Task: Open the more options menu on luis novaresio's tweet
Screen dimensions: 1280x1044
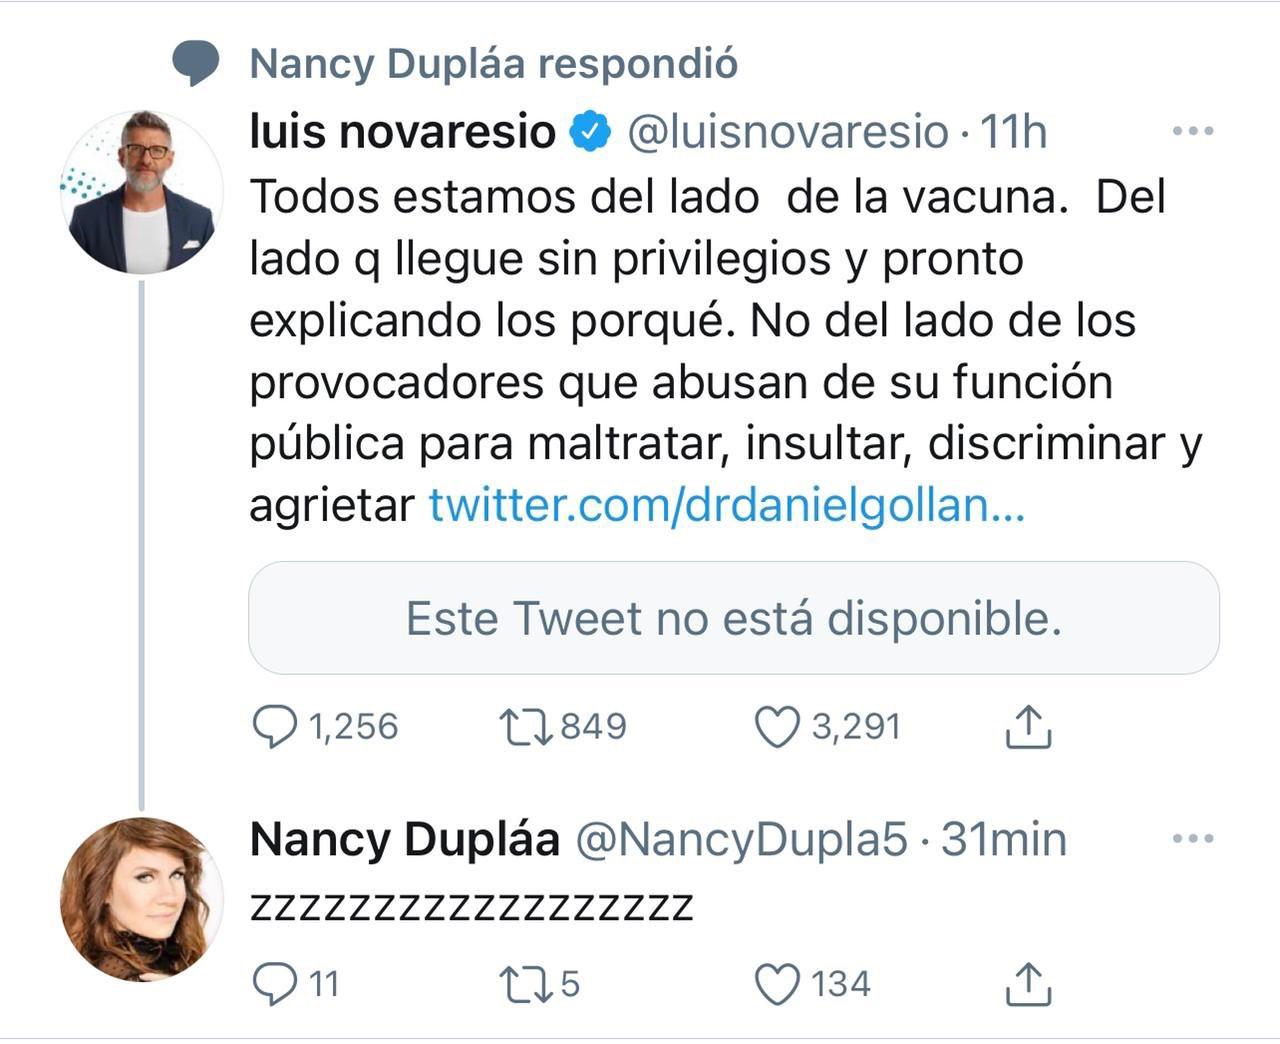Action: (1193, 129)
